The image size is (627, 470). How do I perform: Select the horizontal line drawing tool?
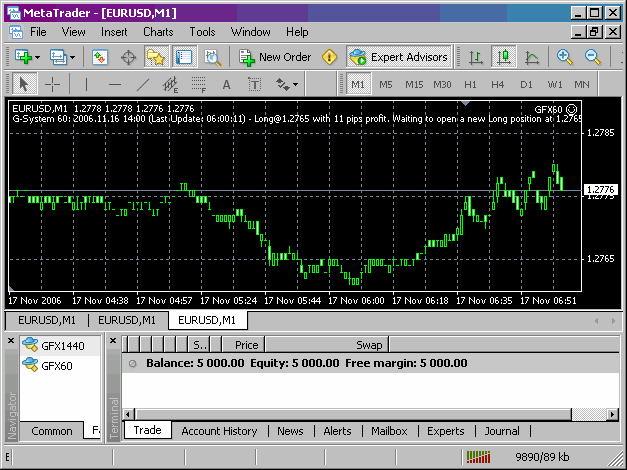point(114,84)
